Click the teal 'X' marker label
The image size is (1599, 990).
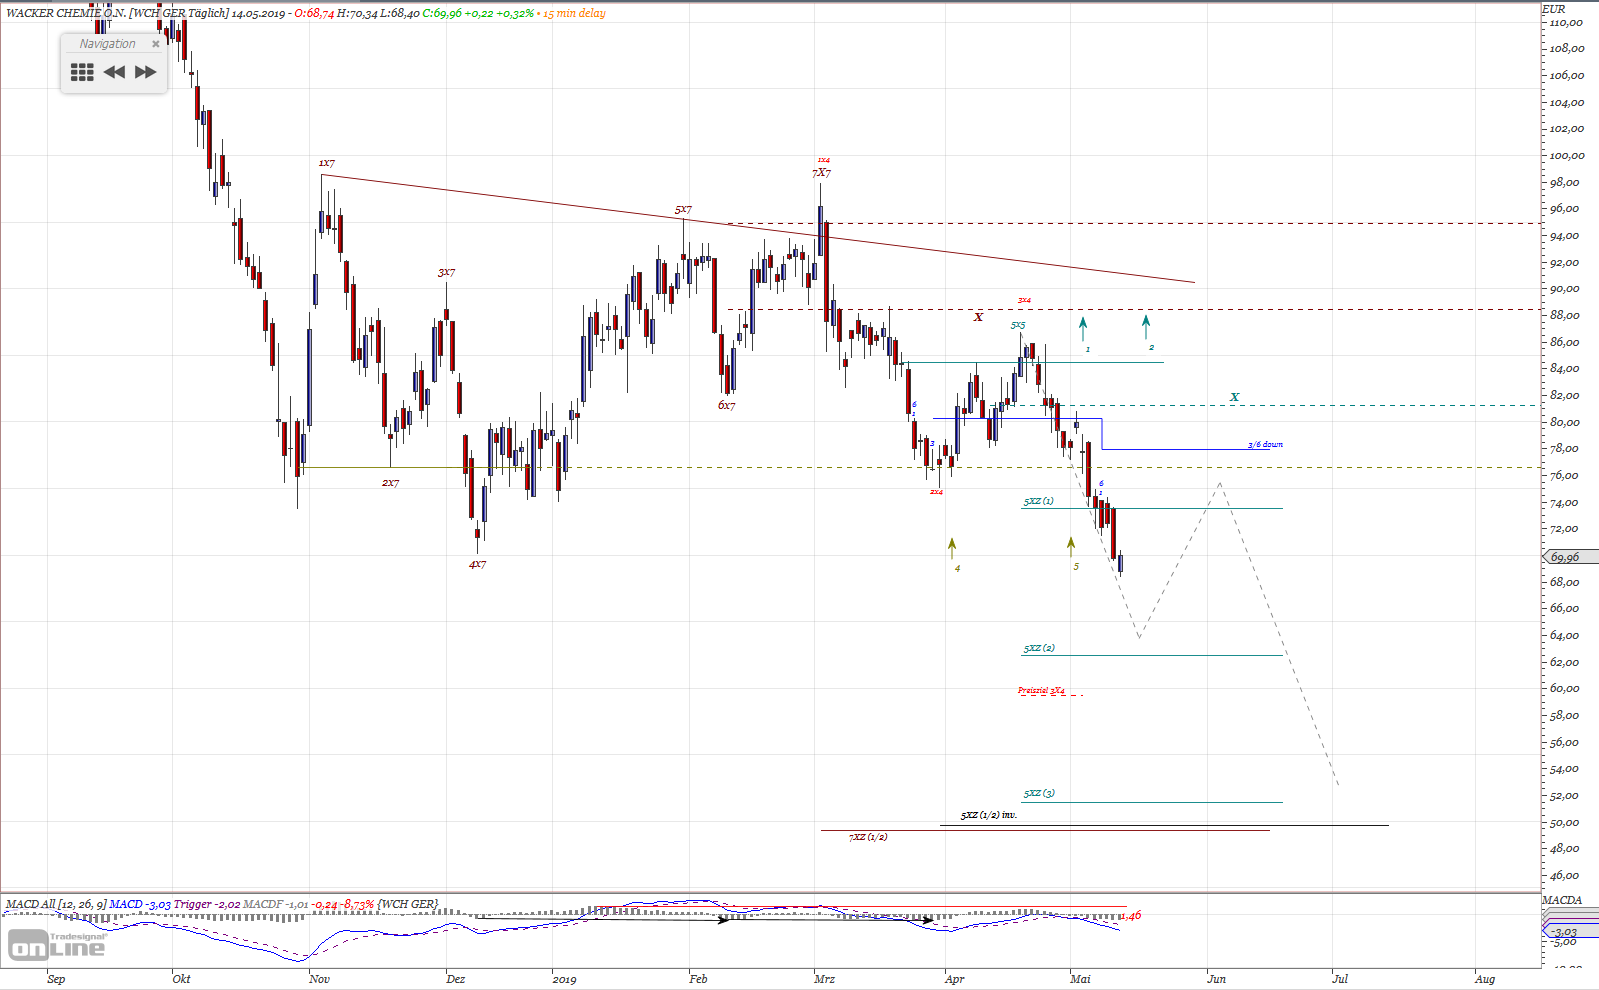(x=1234, y=397)
